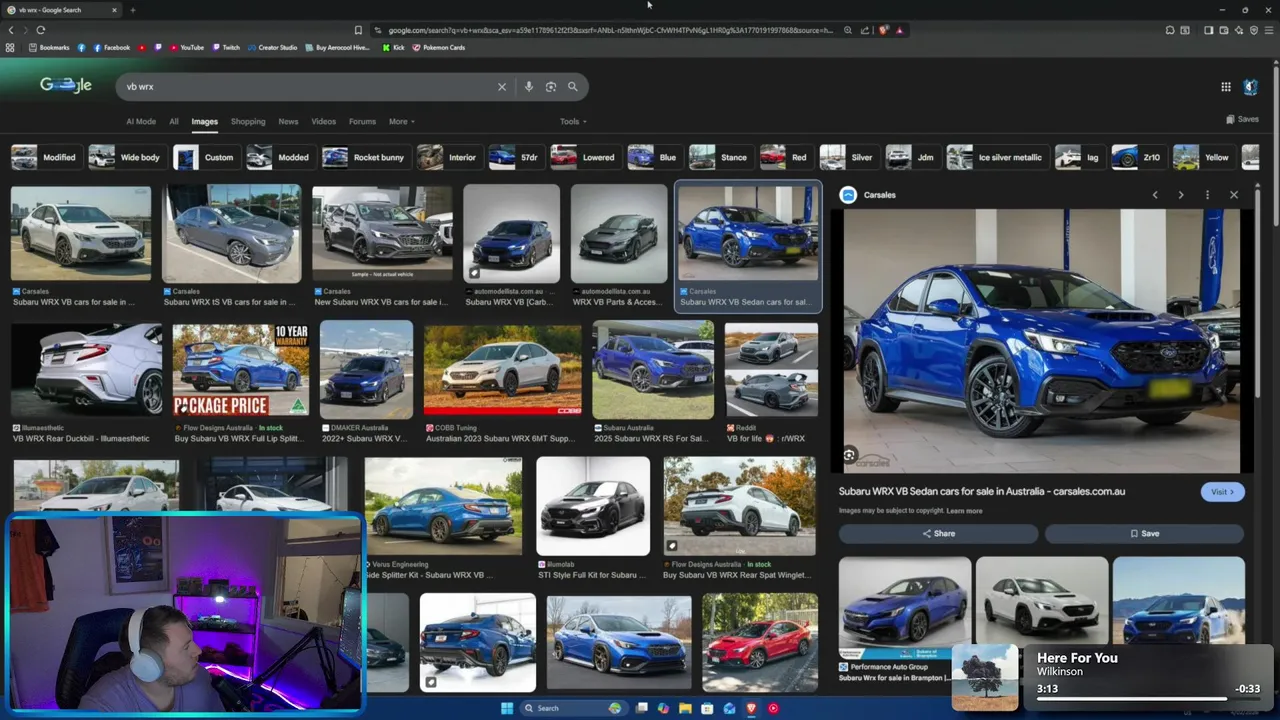Image resolution: width=1280 pixels, height=720 pixels.
Task: Search inside the image with Lens icon
Action: pos(849,455)
